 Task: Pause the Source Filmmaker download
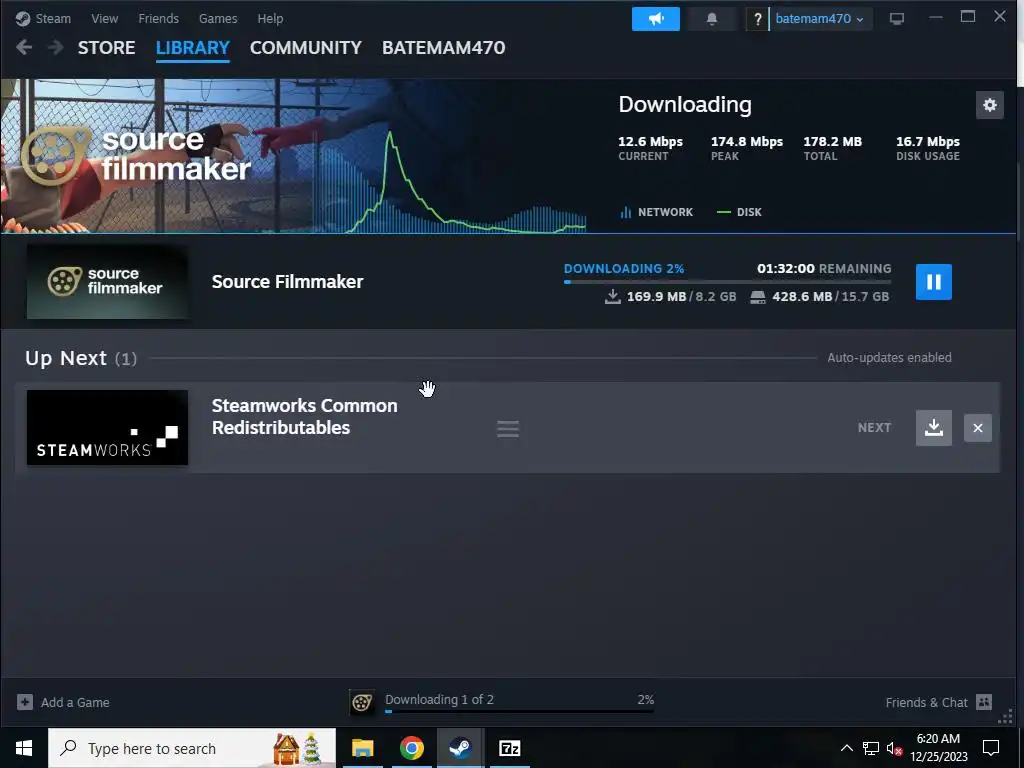point(933,282)
